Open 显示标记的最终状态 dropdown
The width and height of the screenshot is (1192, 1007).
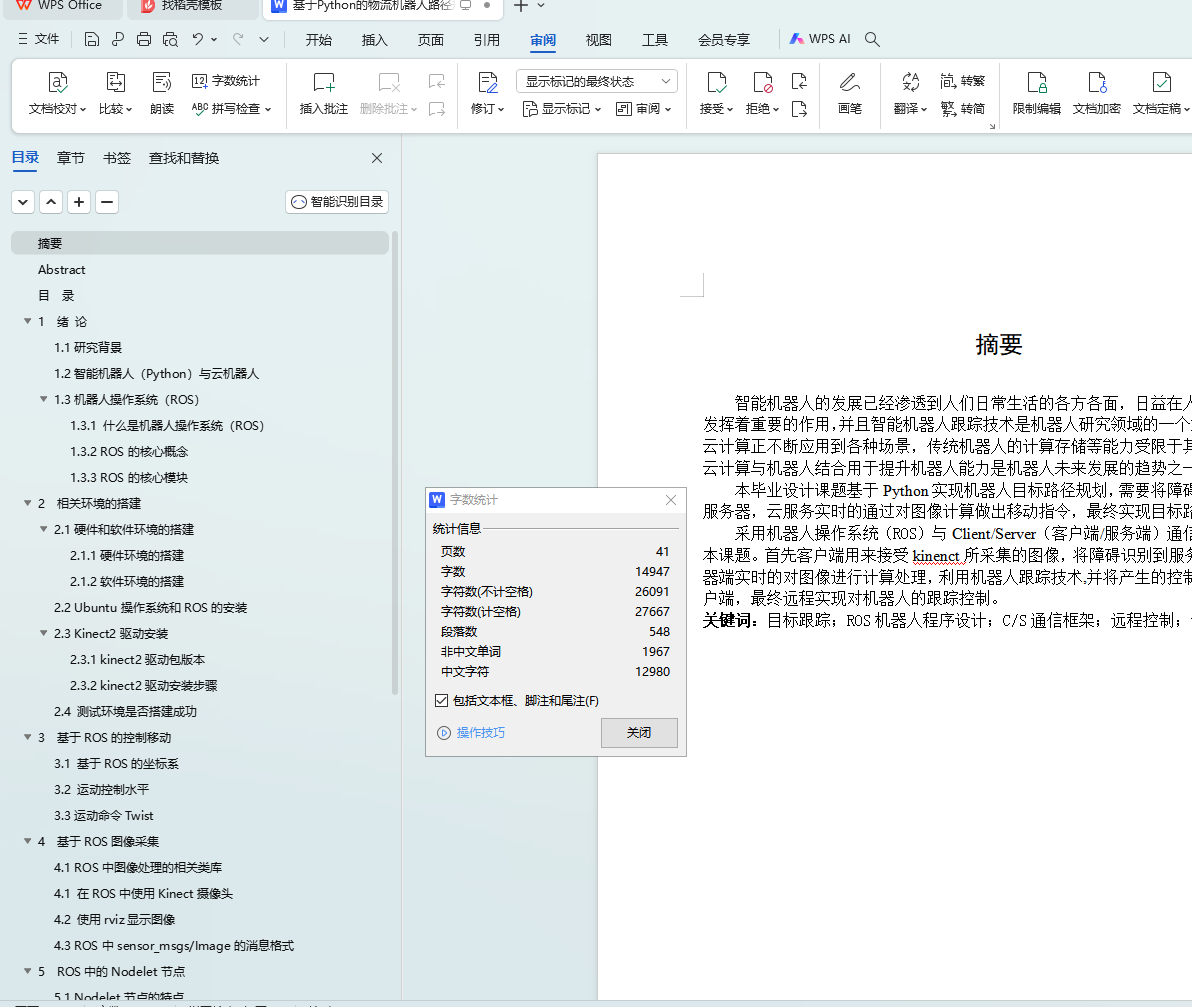597,81
